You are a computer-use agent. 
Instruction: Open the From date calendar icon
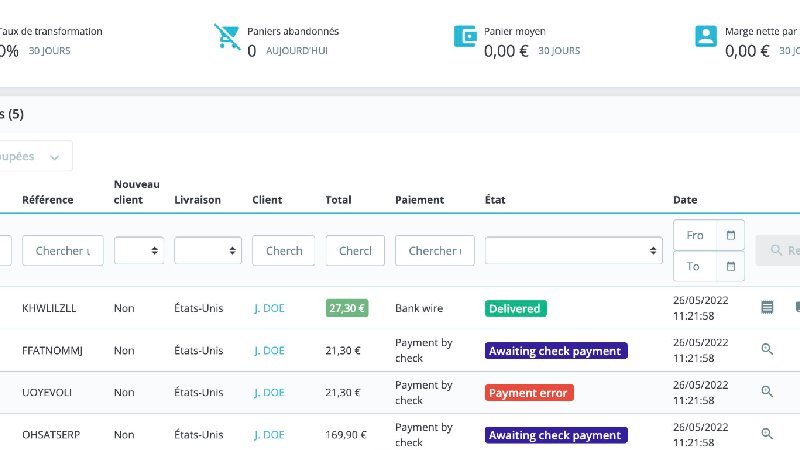731,235
